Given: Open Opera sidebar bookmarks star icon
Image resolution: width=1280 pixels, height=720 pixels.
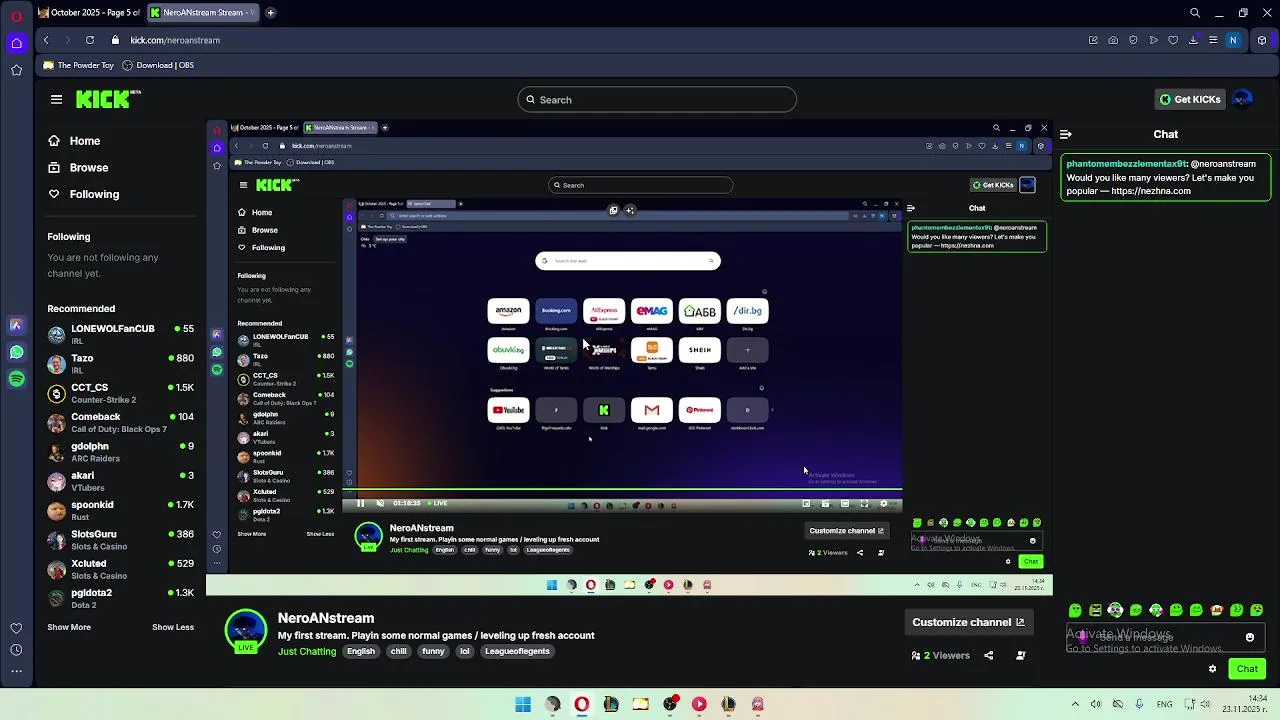Looking at the screenshot, I should coord(16,70).
